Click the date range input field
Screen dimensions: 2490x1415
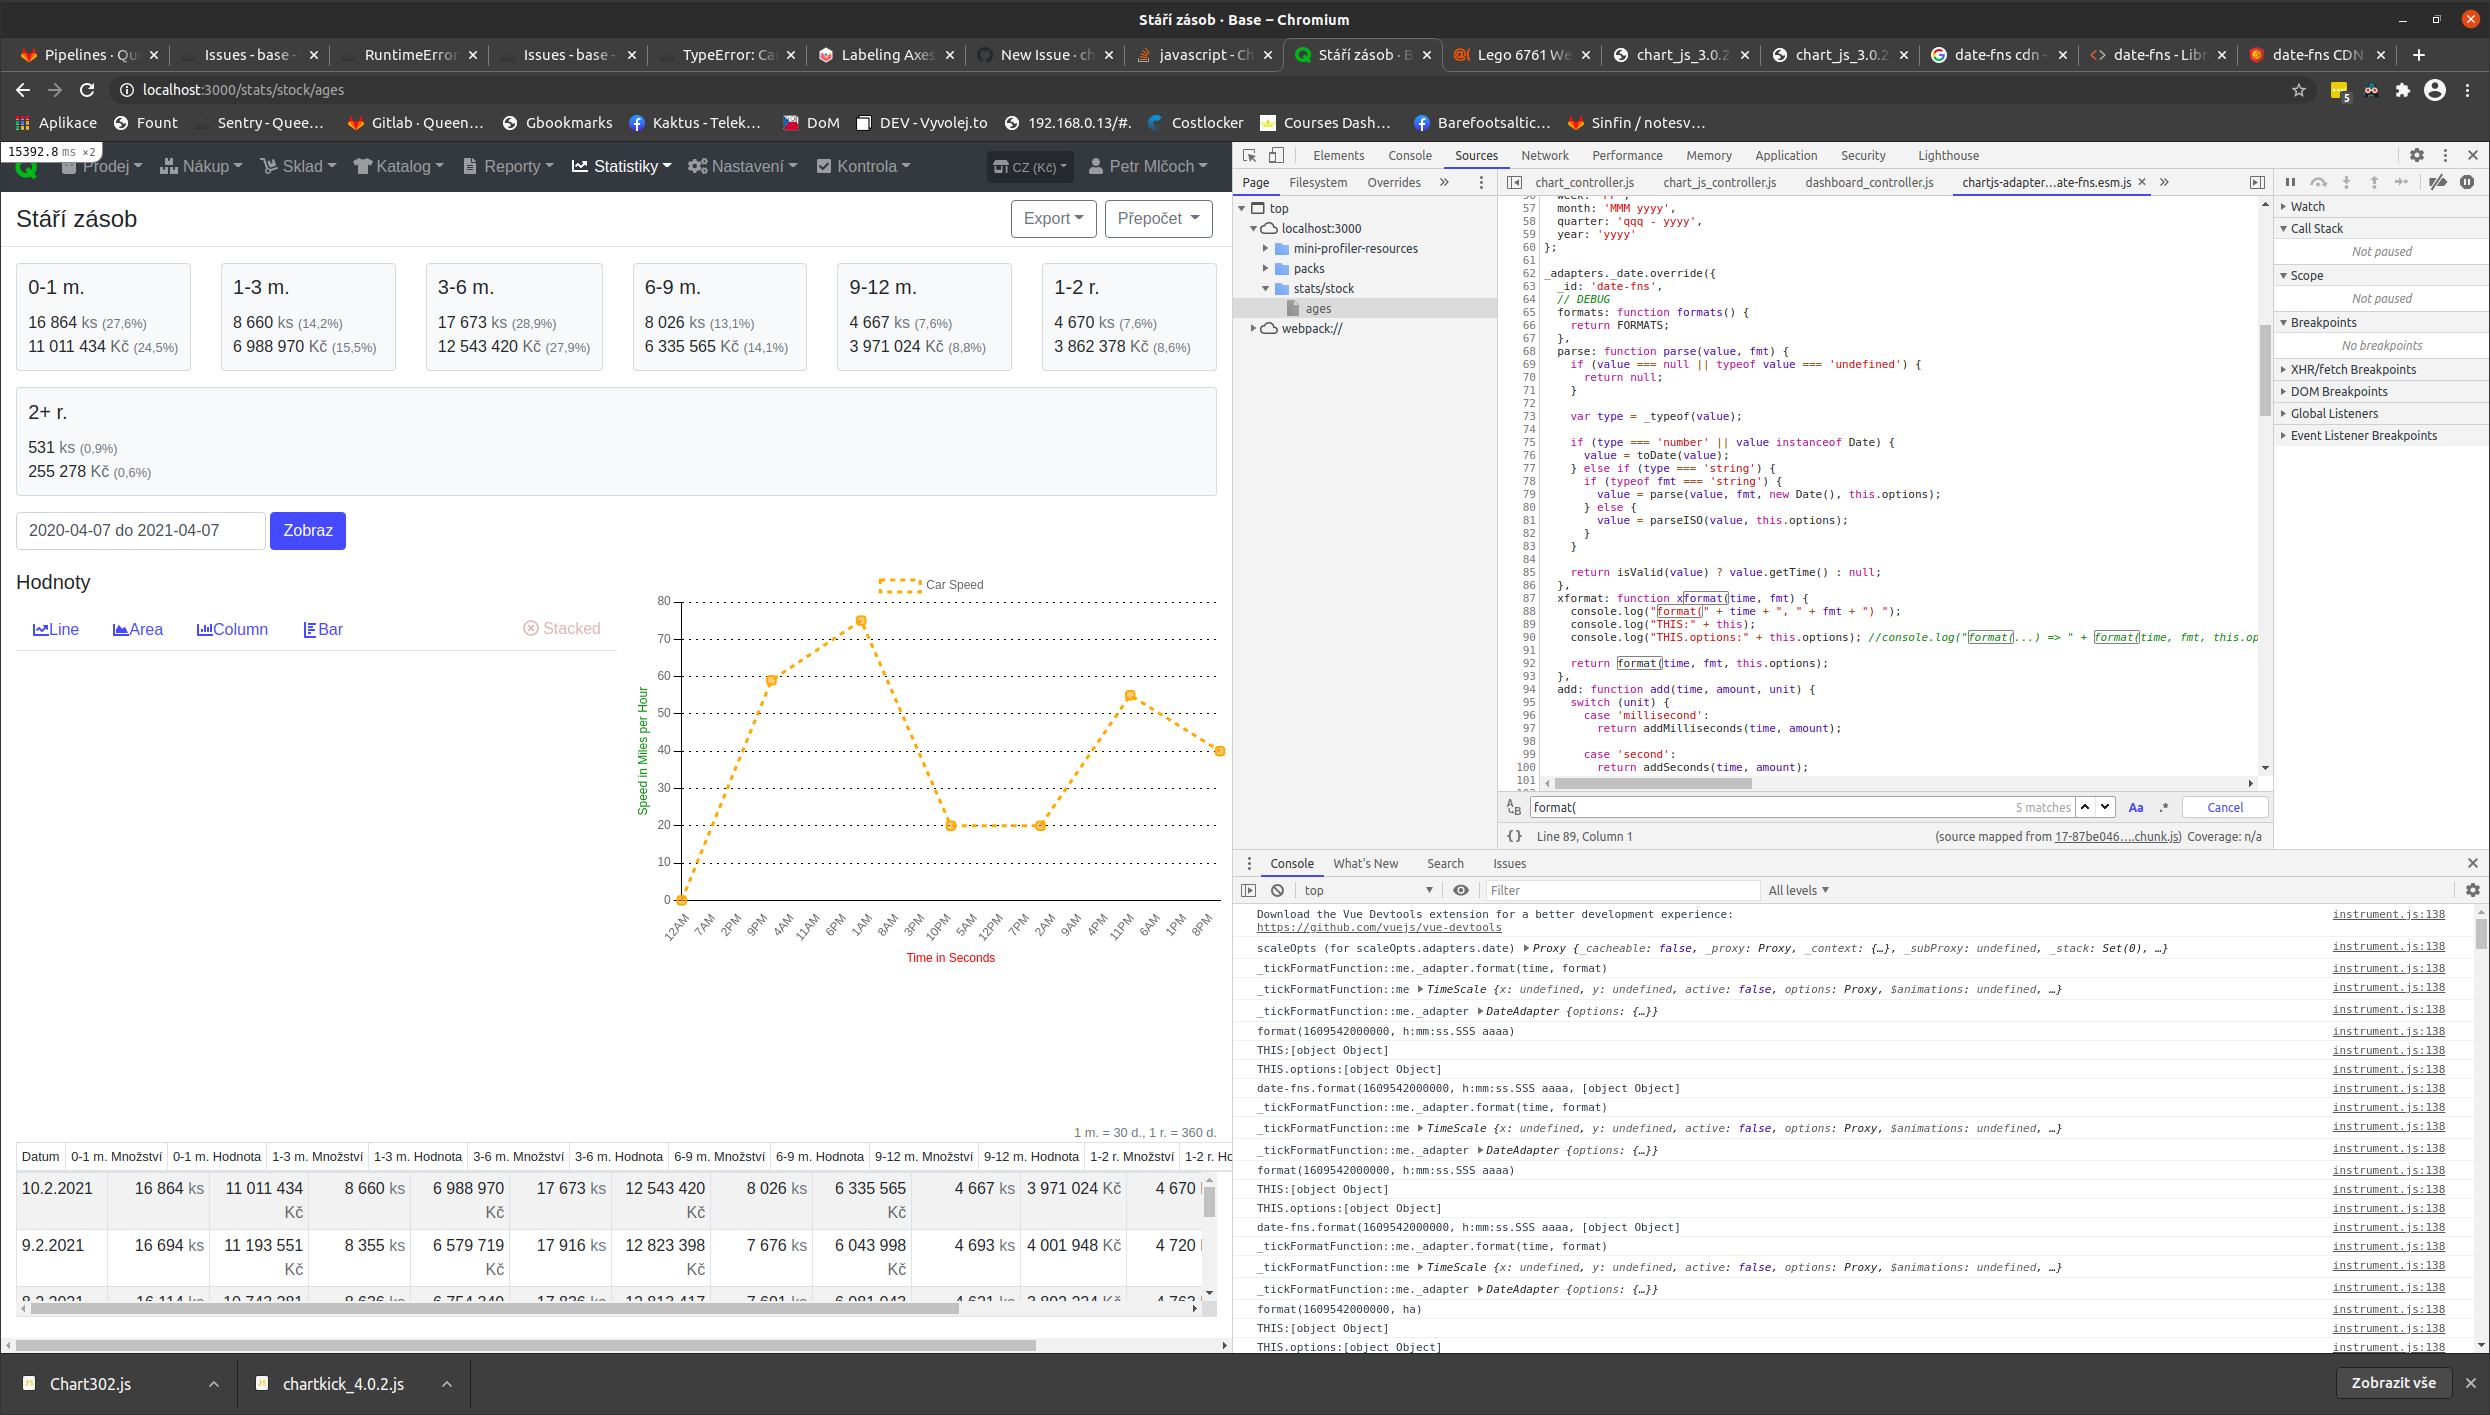140,531
